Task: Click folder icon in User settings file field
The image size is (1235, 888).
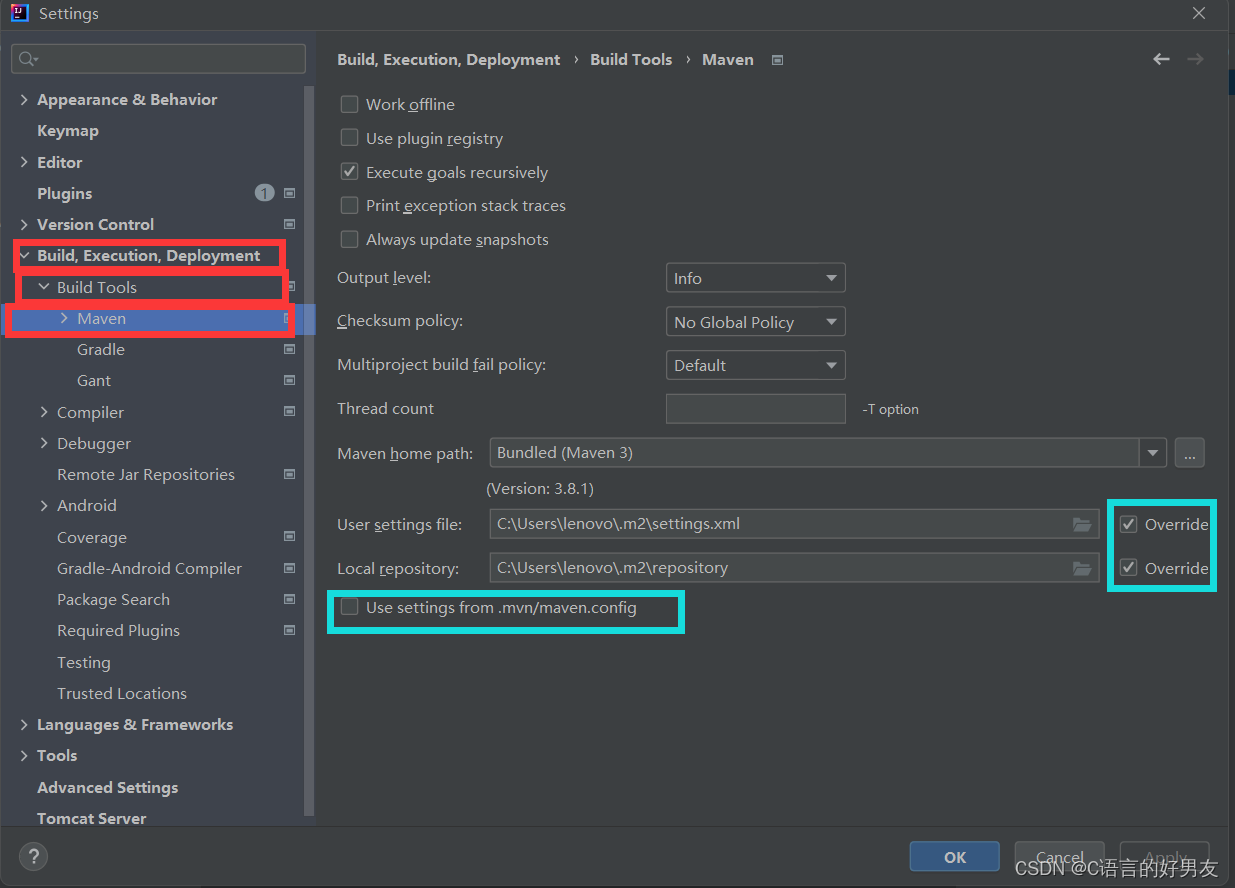Action: tap(1081, 524)
